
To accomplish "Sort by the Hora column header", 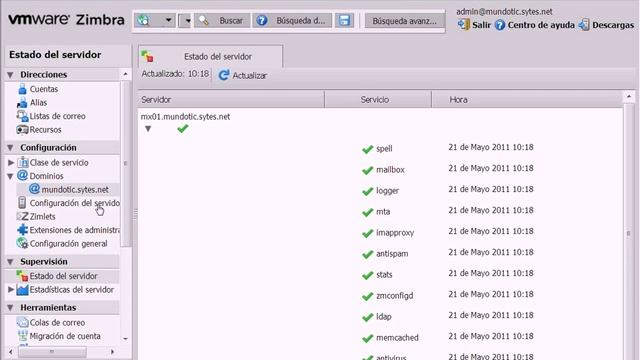I will pos(527,100).
